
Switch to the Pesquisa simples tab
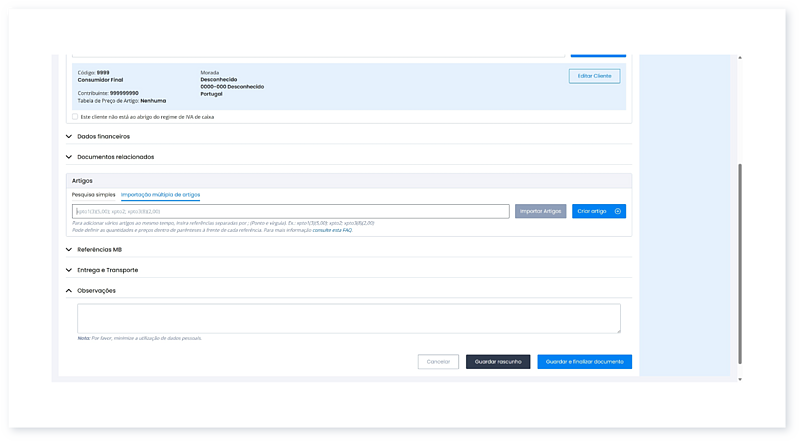coord(94,194)
